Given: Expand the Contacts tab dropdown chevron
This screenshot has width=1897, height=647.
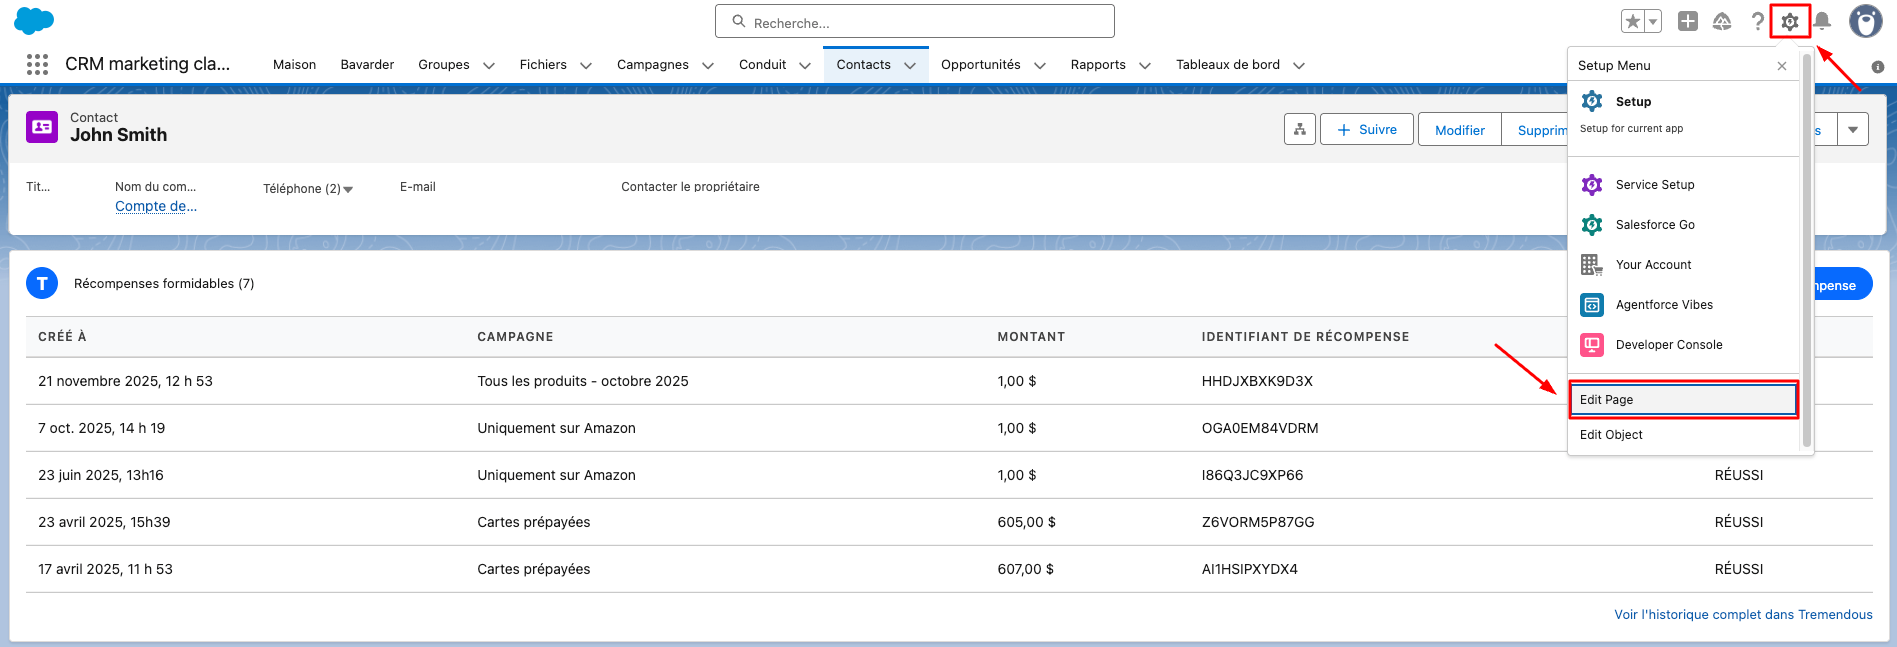Looking at the screenshot, I should coord(910,66).
